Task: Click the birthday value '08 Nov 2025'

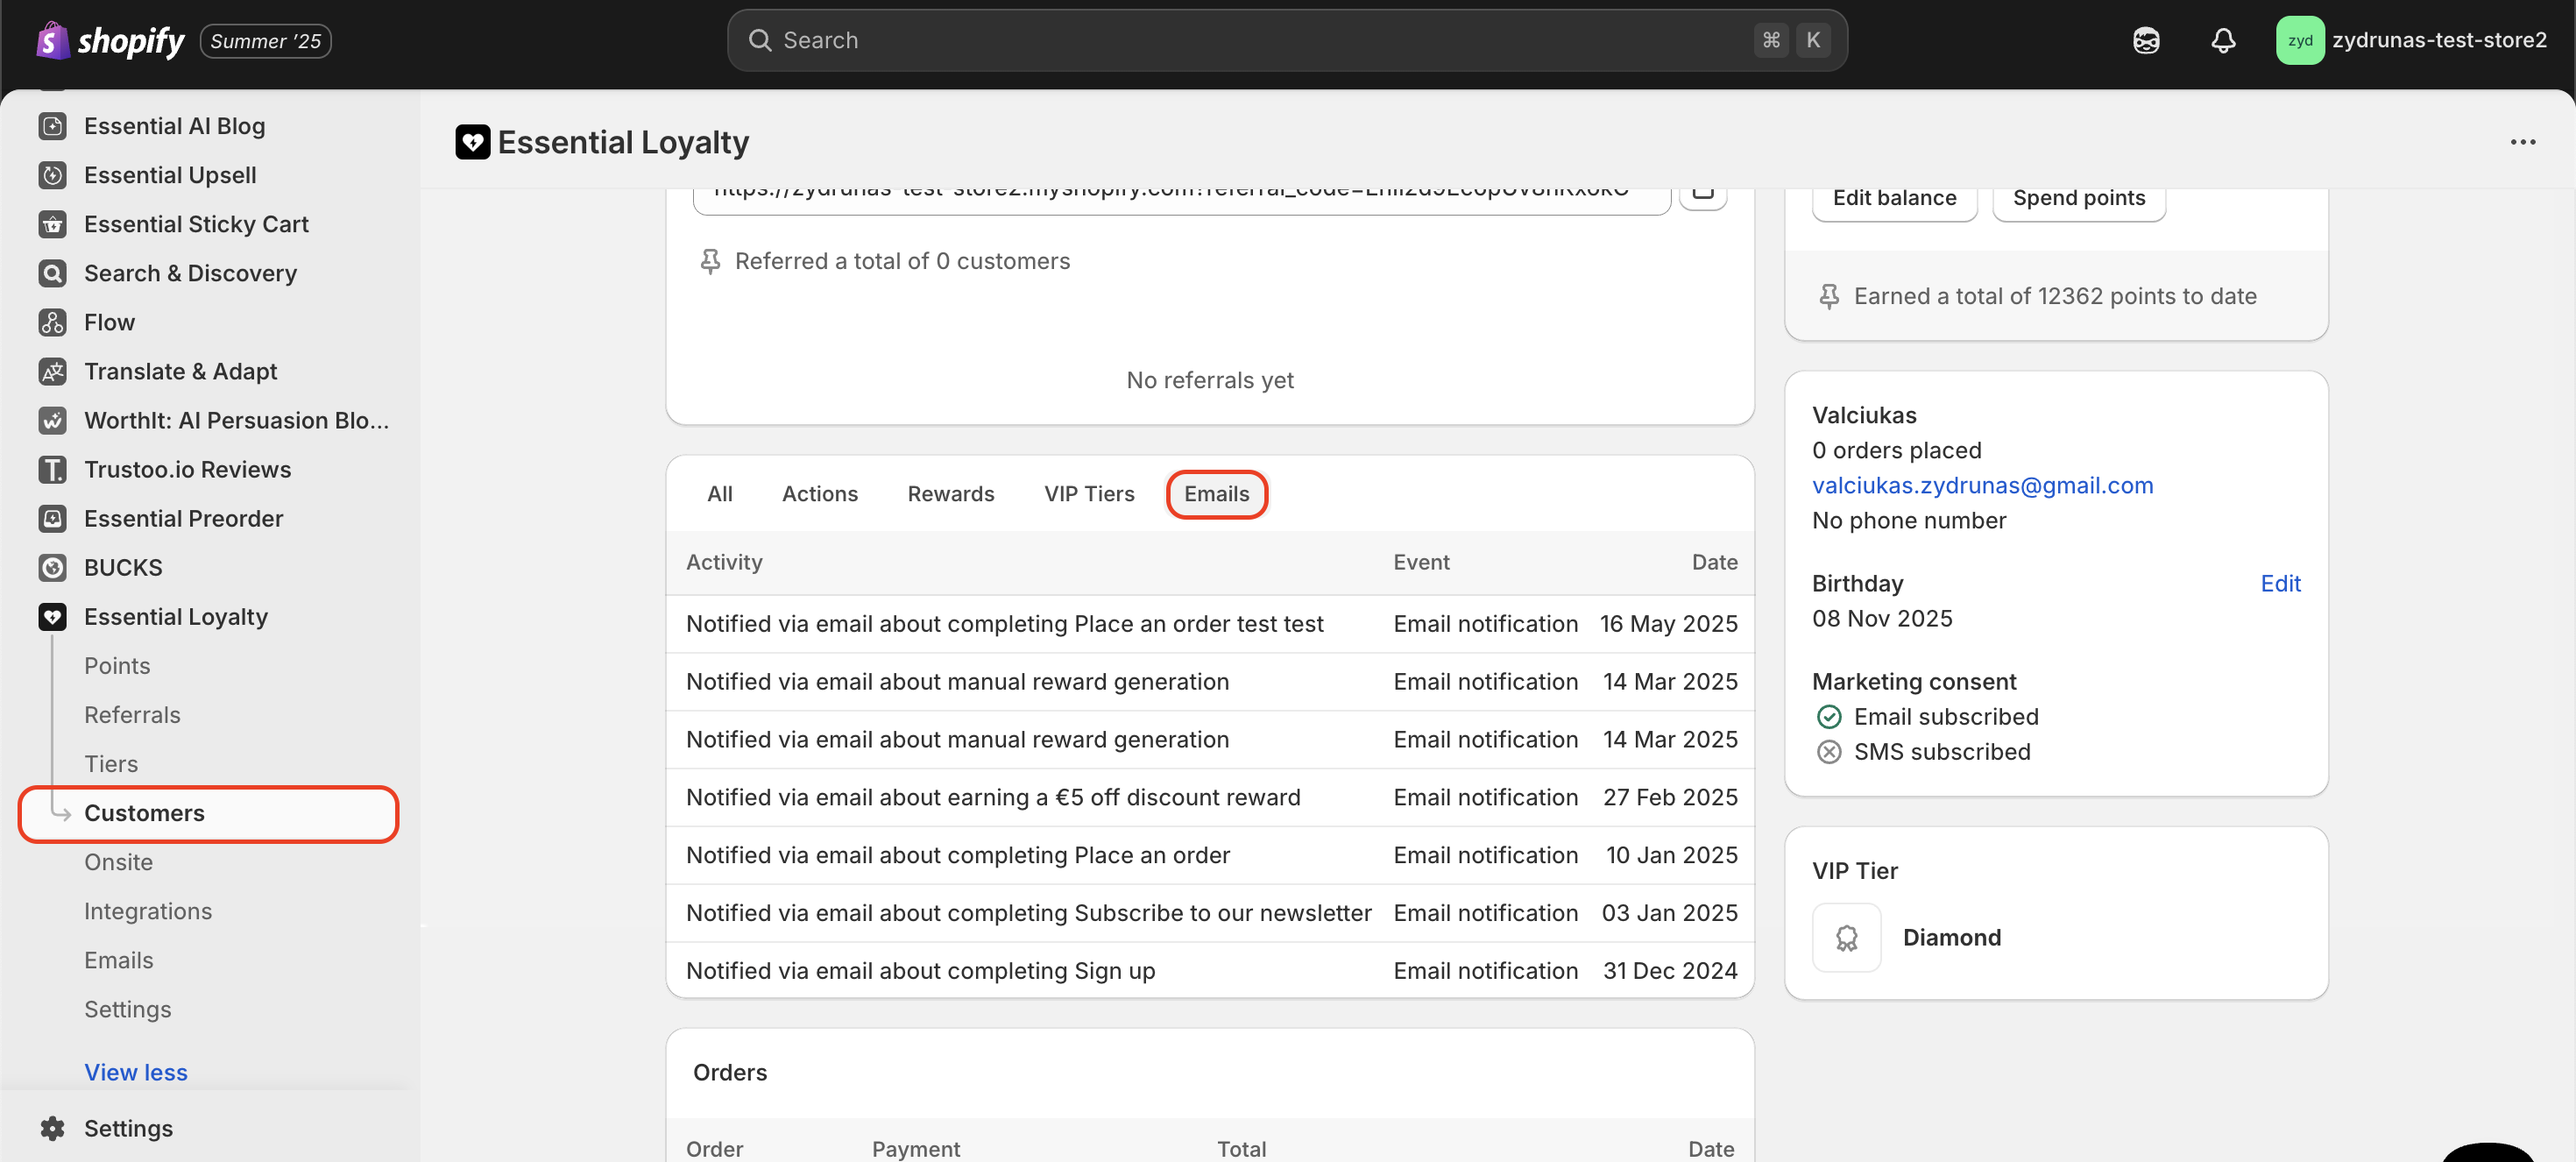Action: point(1882,618)
